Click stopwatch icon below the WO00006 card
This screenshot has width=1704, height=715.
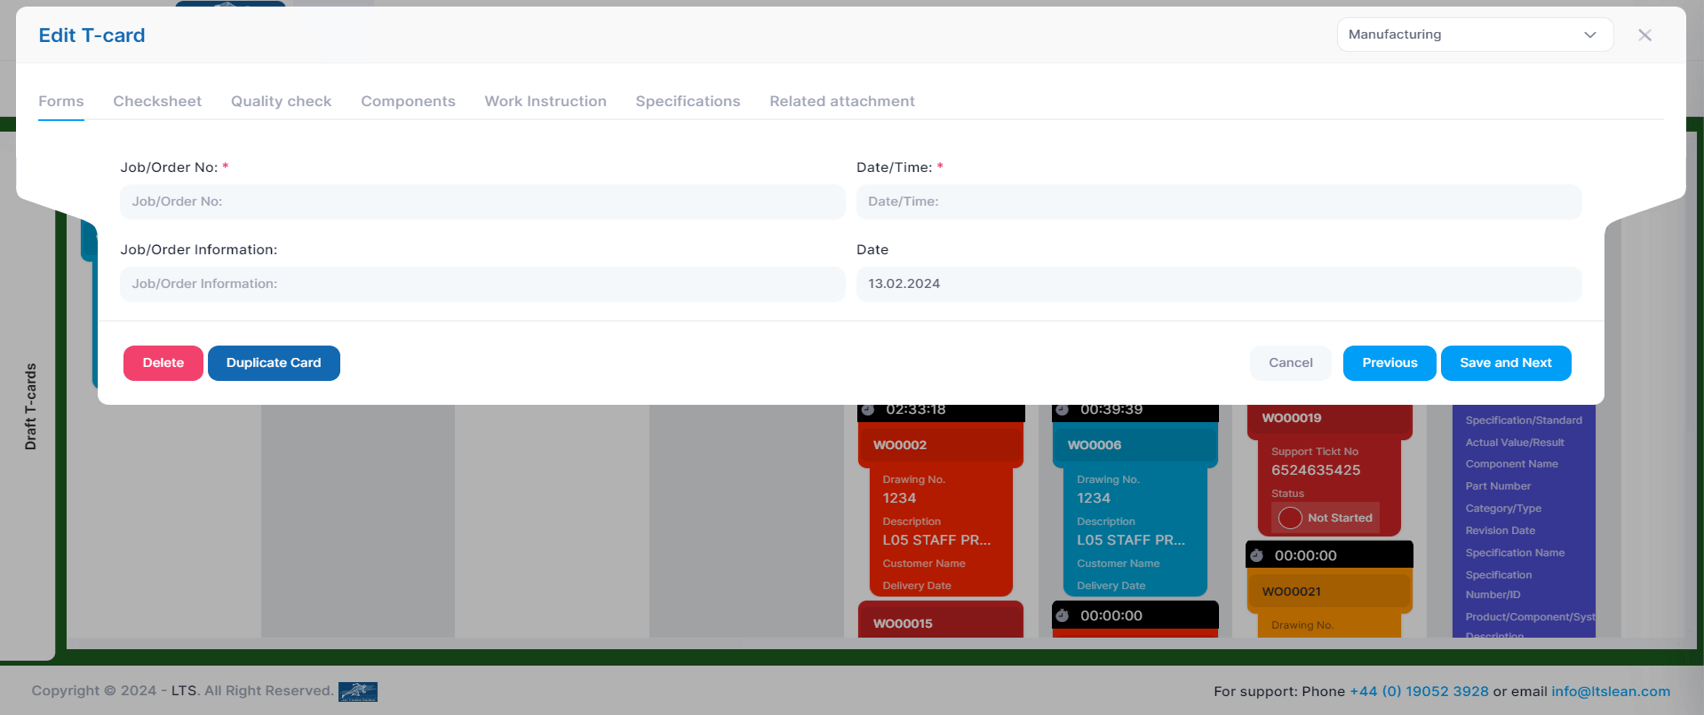1062,615
